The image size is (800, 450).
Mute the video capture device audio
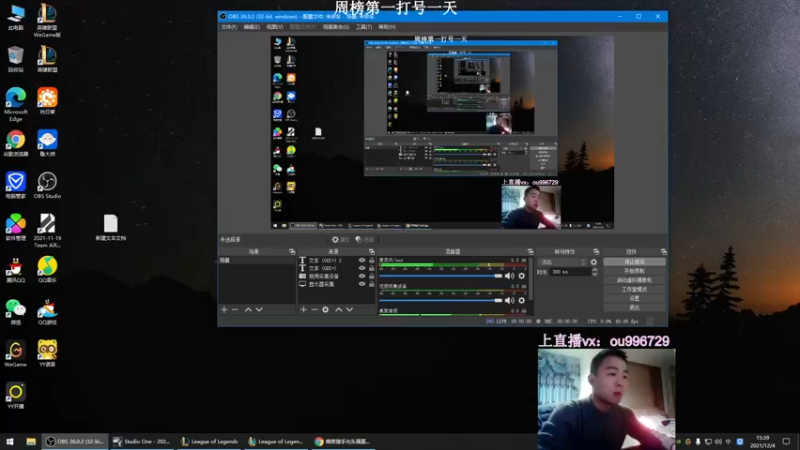click(x=509, y=301)
